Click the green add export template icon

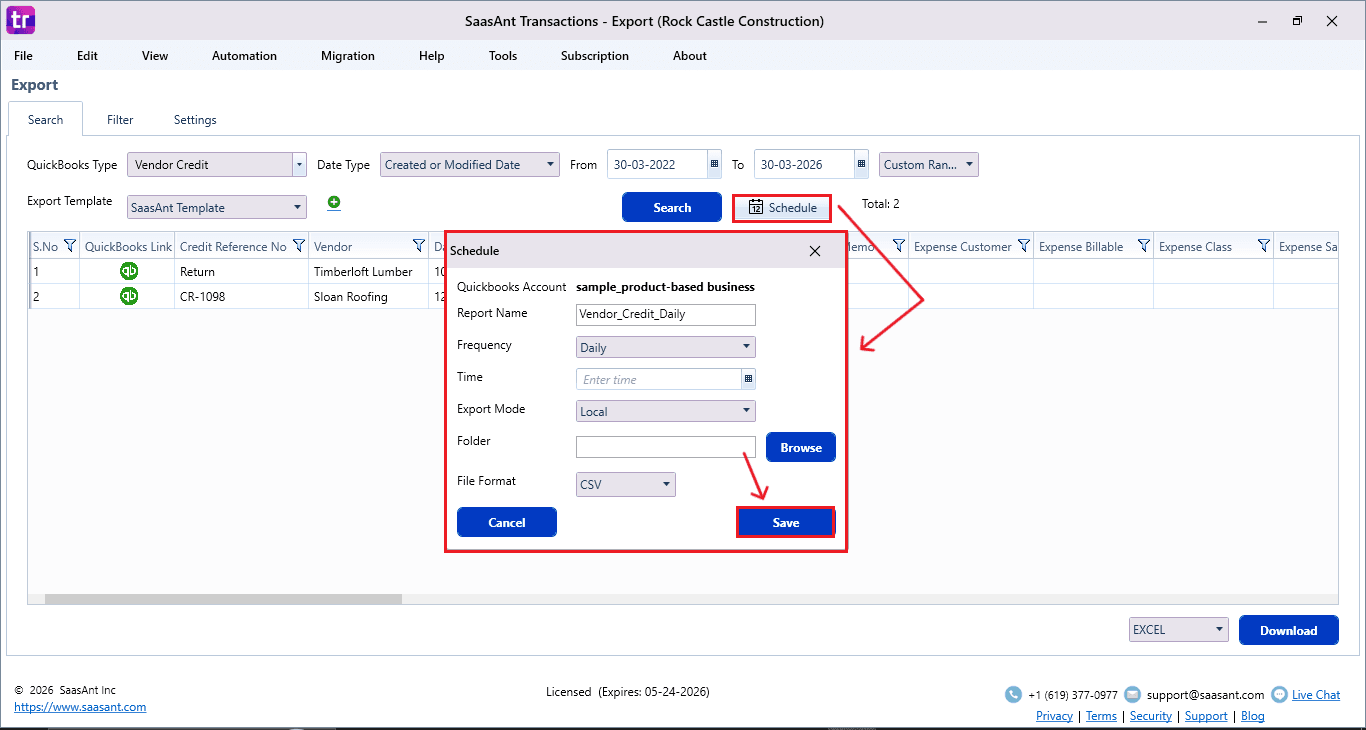click(334, 203)
